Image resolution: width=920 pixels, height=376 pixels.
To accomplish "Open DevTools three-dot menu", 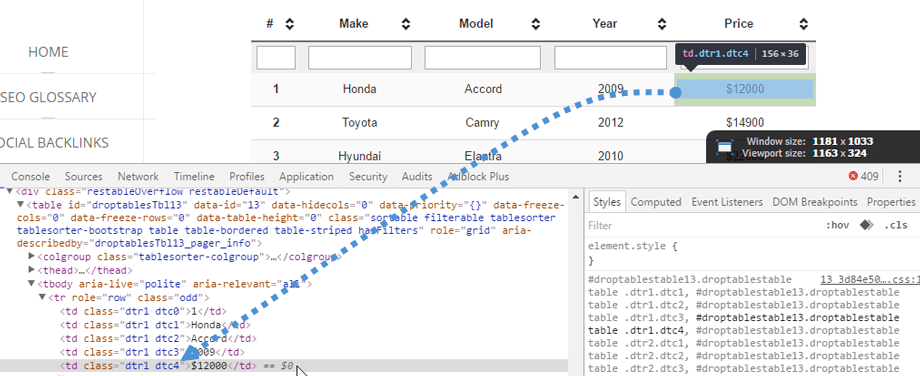I will click(x=900, y=176).
